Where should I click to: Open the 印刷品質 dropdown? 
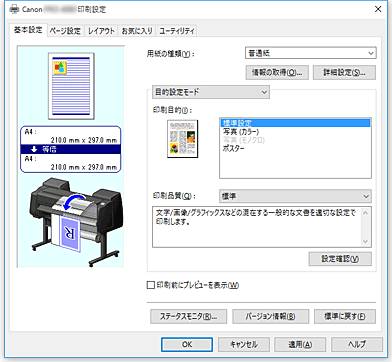[295, 196]
